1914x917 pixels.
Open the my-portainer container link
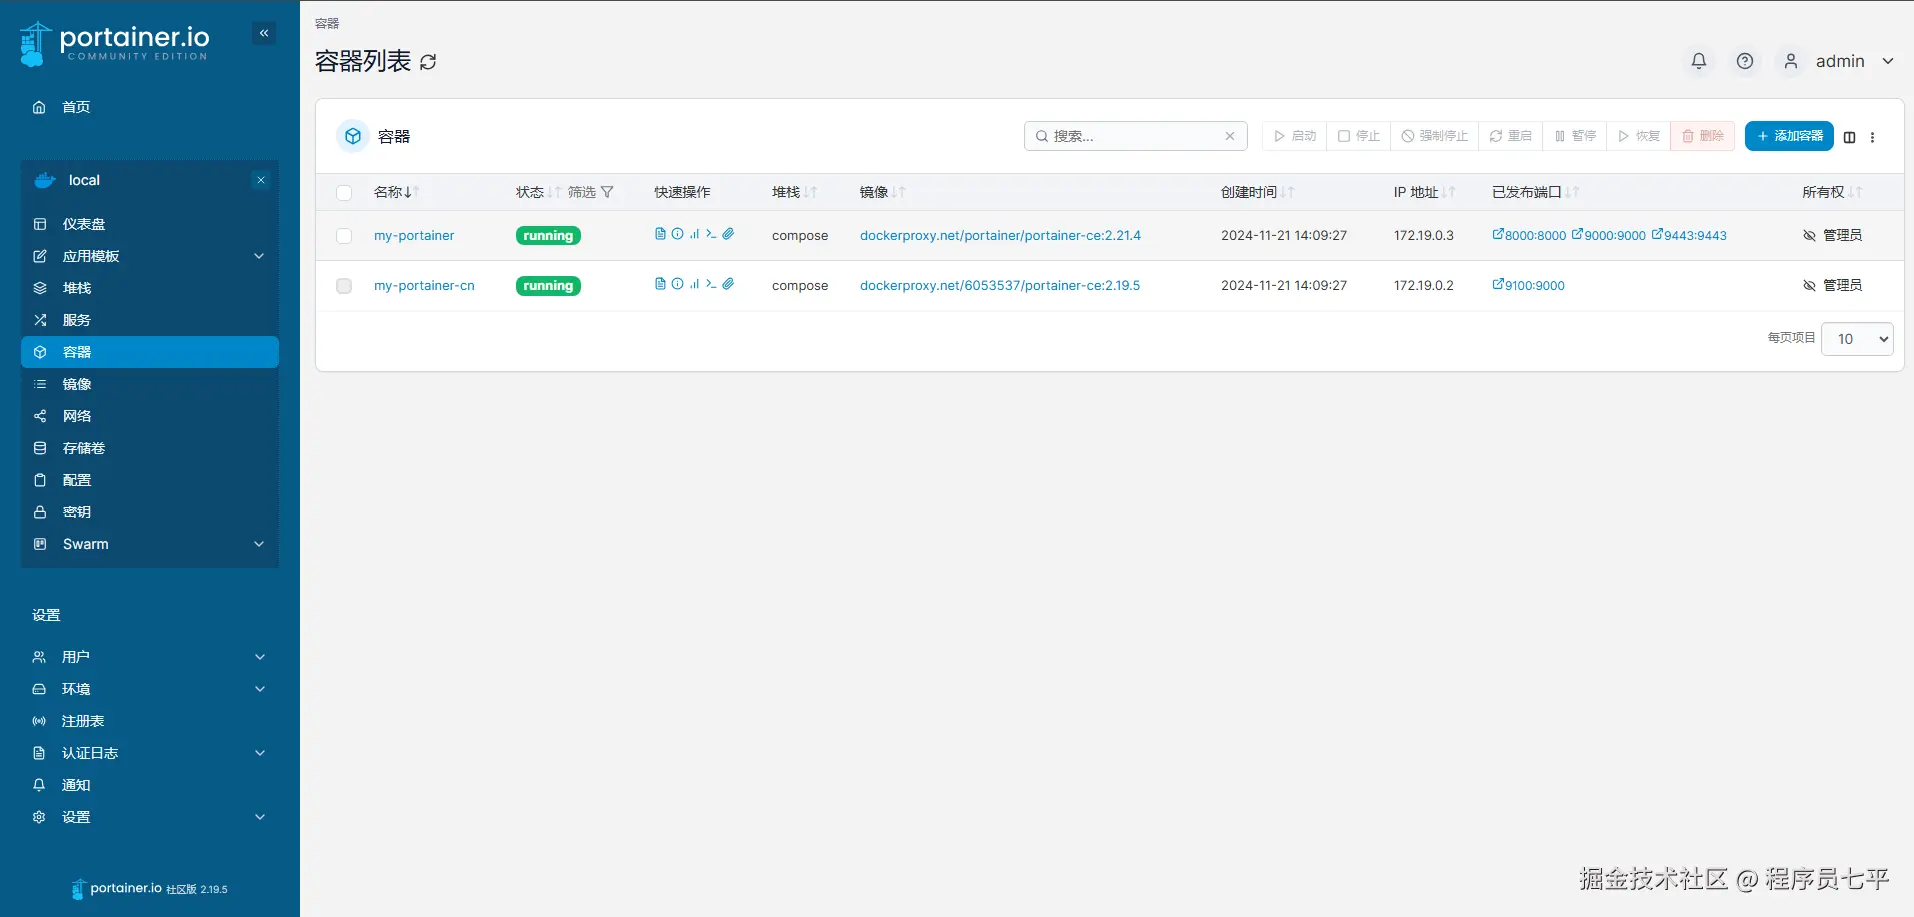pos(414,236)
